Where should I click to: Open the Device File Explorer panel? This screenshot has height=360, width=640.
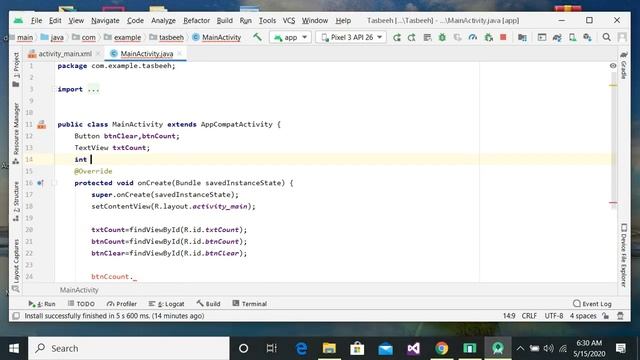click(623, 255)
